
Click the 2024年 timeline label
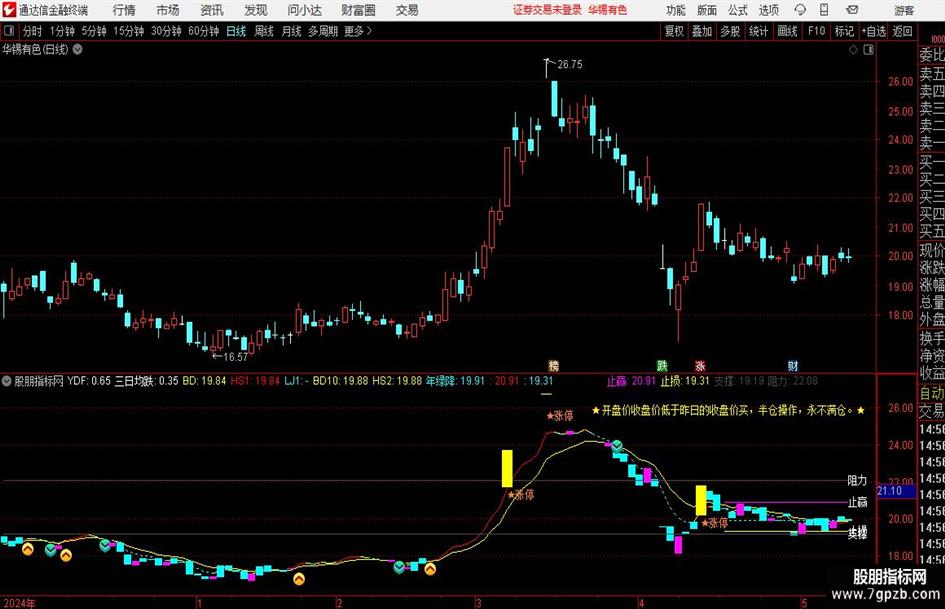pyautogui.click(x=19, y=603)
